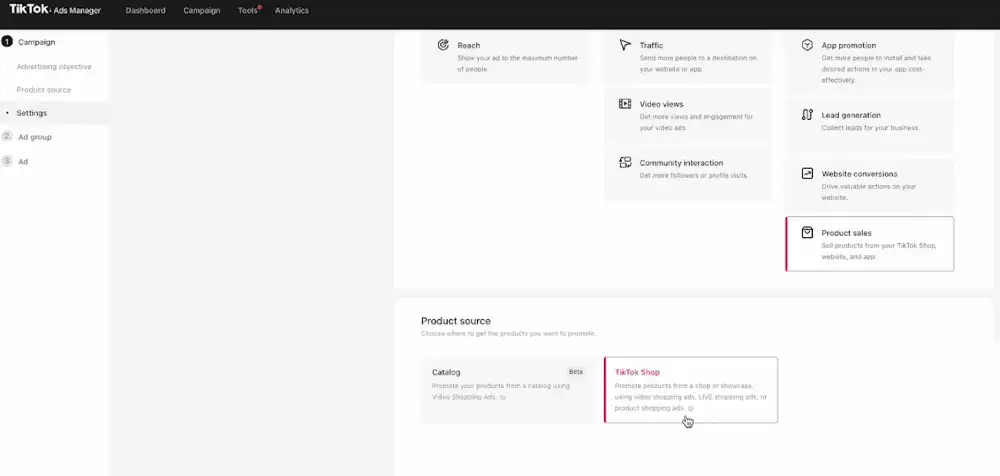Click the step 1 number circle
The image size is (1000, 476).
pos(7,41)
